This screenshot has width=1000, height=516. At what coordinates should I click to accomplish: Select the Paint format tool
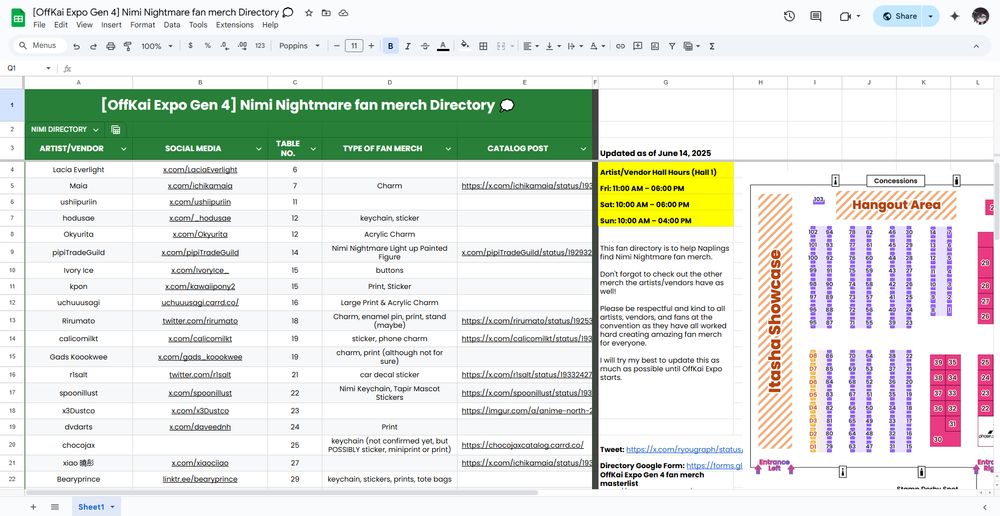point(127,46)
